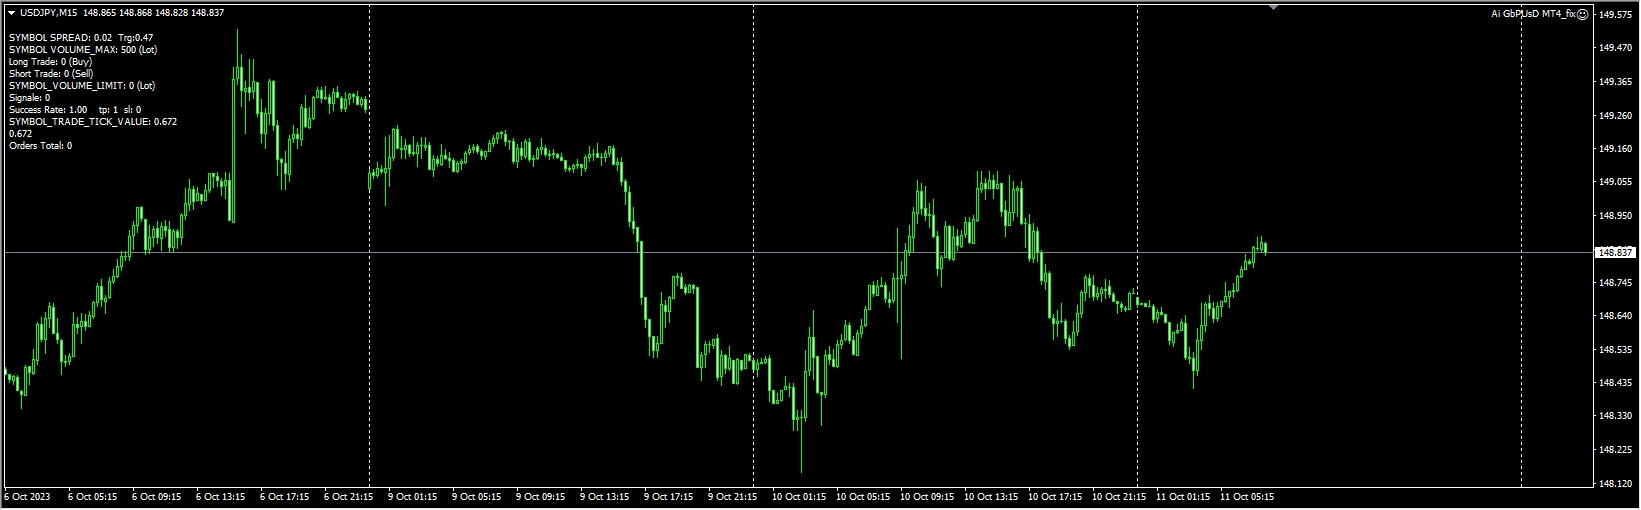Click the '6 Oct 09:15' time axis label
Image resolution: width=1641 pixels, height=510 pixels.
pos(157,496)
